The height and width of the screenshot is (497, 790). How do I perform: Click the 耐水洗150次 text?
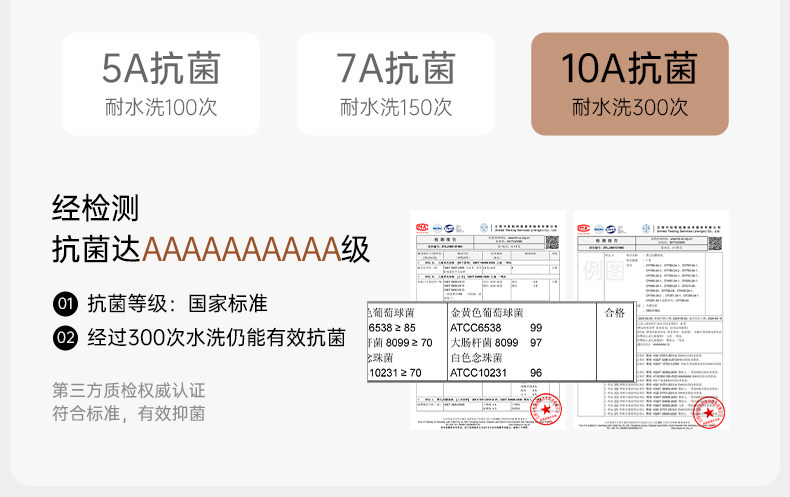coord(396,107)
